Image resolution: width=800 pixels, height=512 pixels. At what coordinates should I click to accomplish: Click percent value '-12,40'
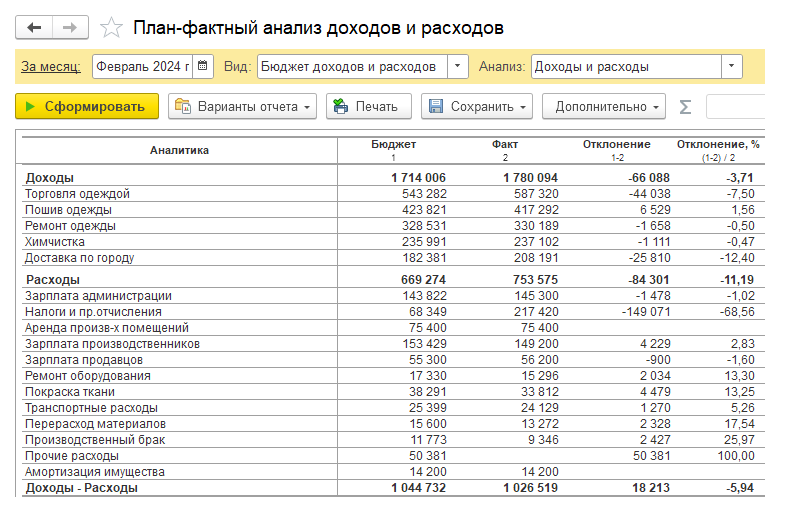[737, 258]
